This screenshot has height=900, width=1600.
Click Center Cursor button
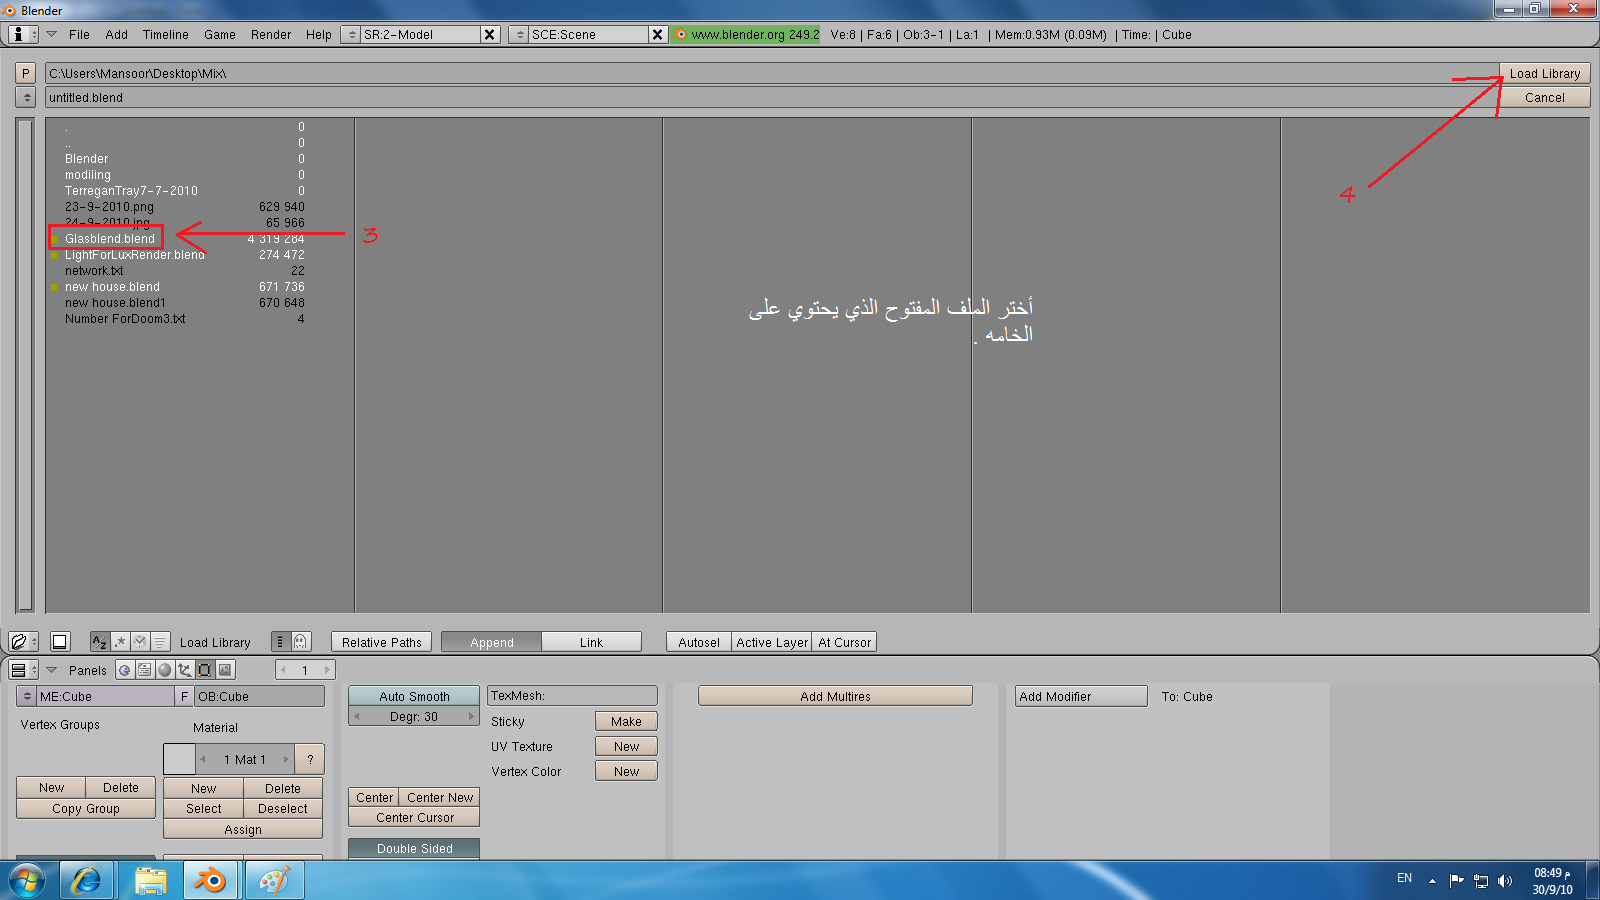coord(414,817)
